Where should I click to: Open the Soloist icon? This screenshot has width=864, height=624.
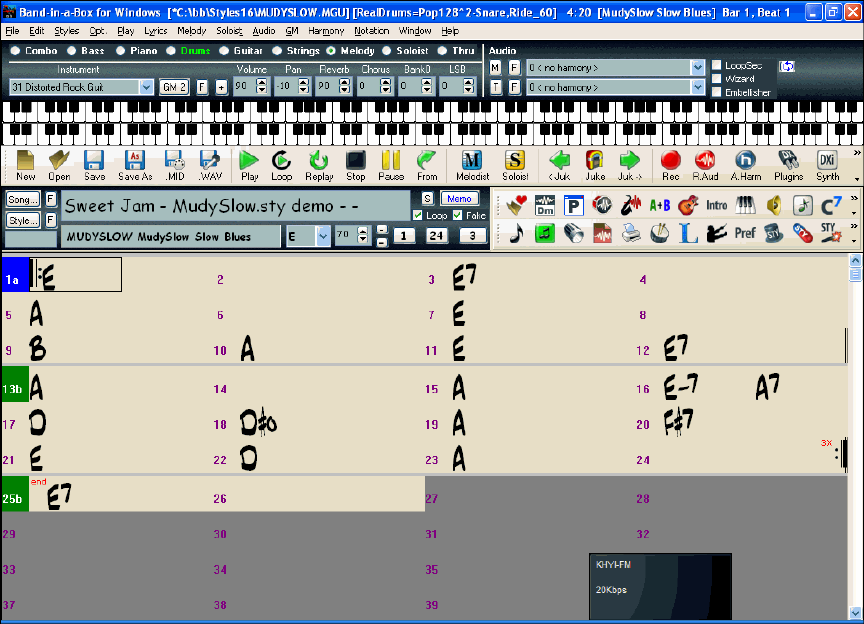515,165
